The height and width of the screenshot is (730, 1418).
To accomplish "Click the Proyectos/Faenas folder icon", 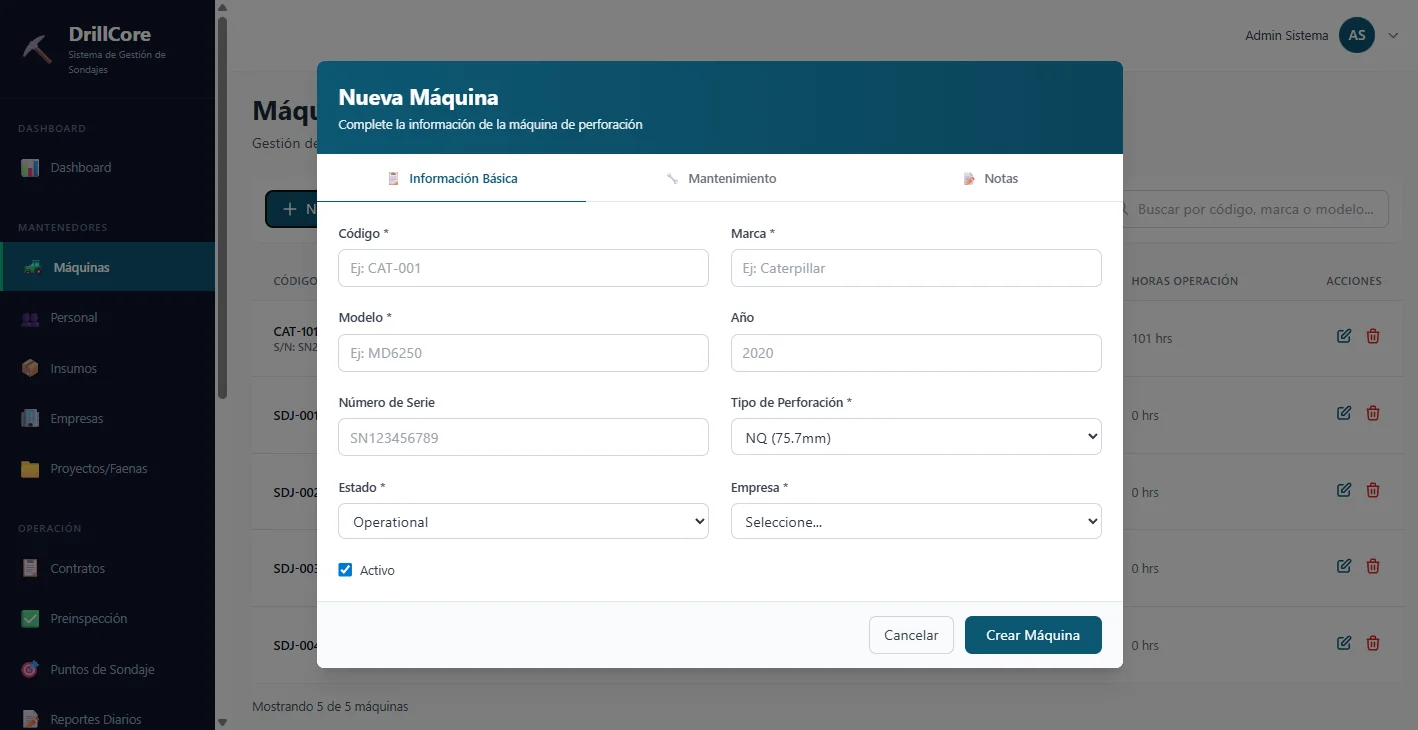I will [31, 469].
